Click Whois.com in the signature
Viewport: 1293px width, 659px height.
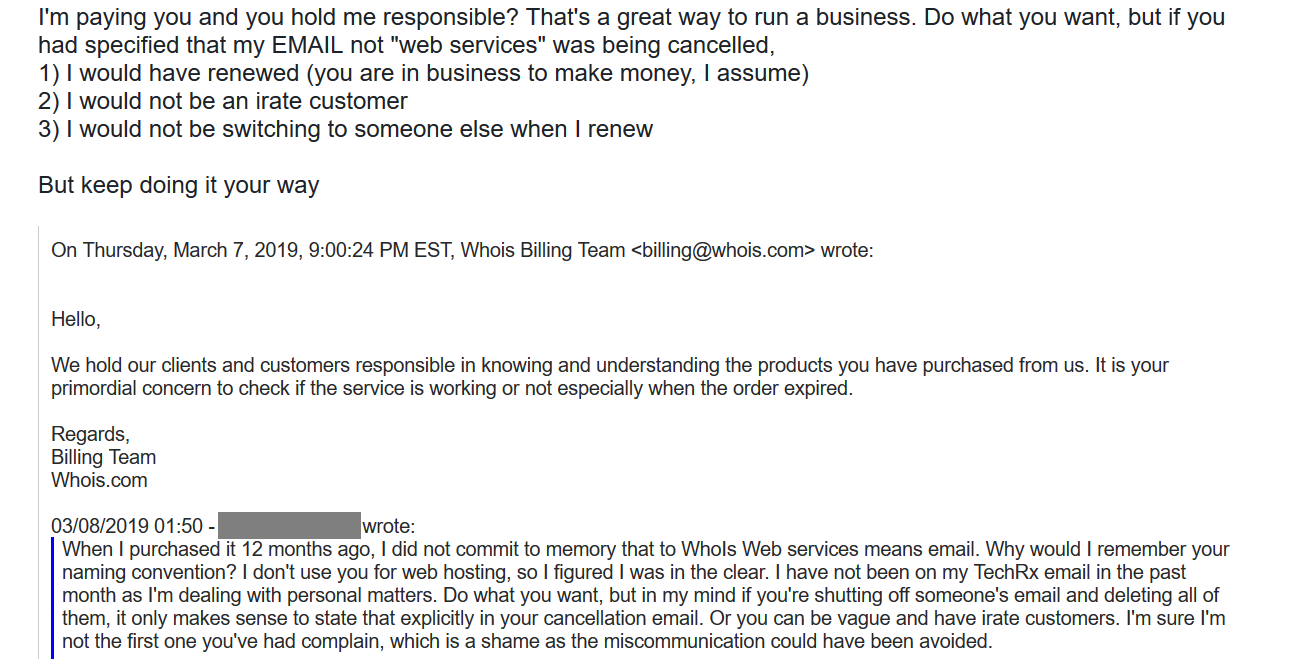(x=99, y=480)
